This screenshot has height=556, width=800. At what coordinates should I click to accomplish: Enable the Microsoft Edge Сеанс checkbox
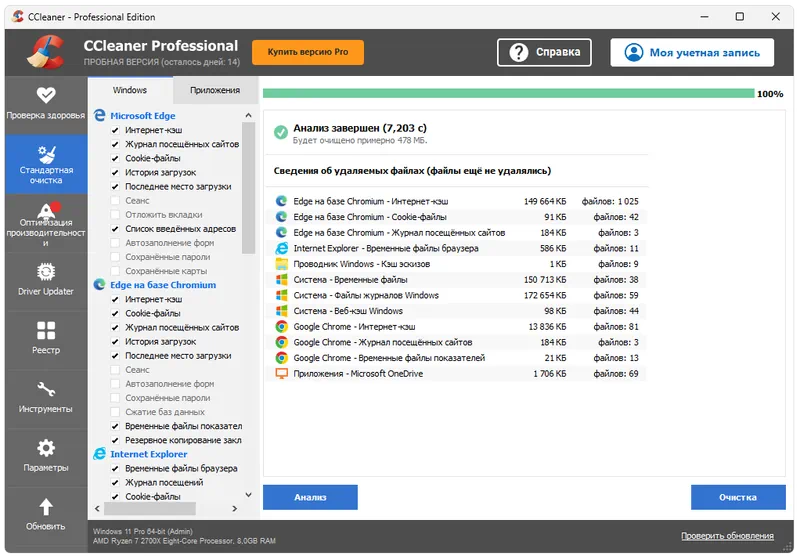pyautogui.click(x=115, y=200)
